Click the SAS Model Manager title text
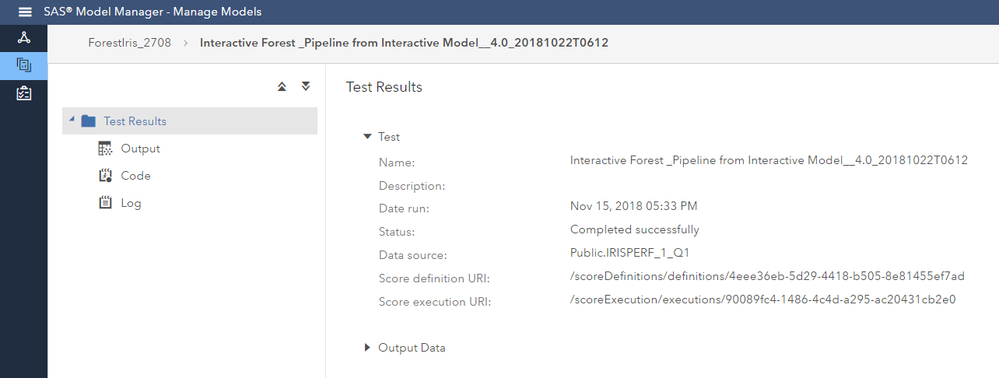 [153, 12]
